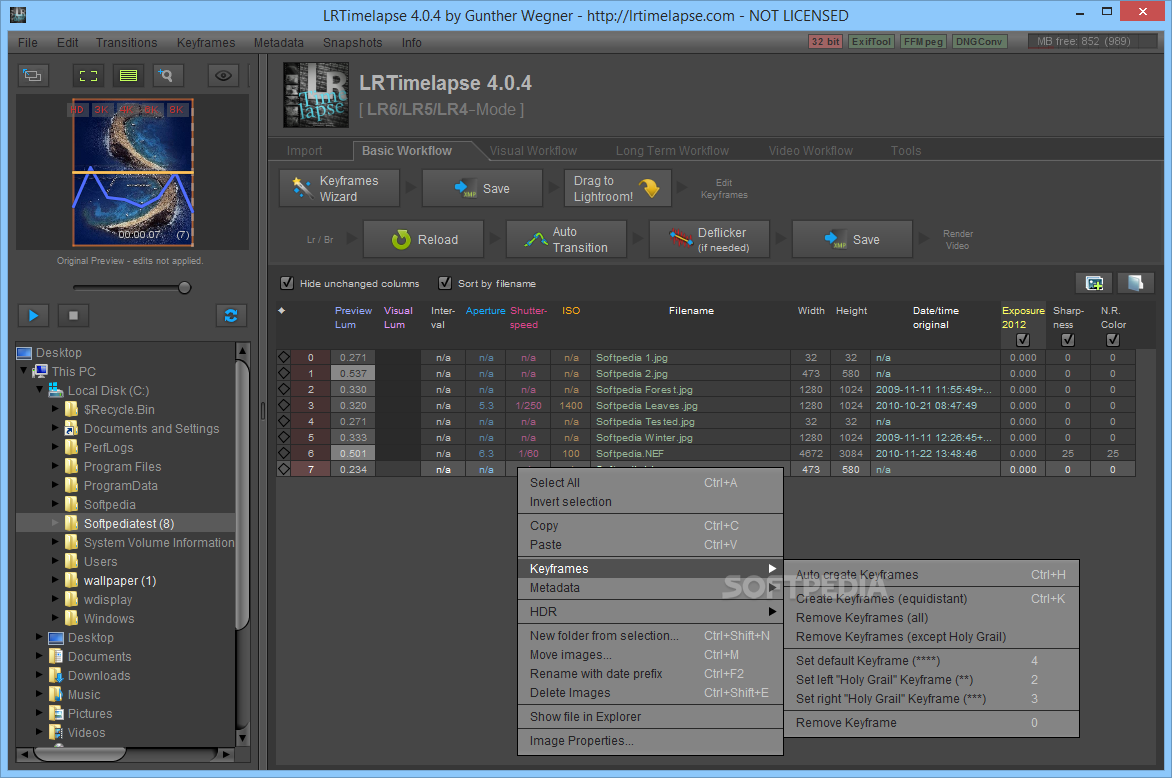
Task: Choose Show file in Explorer
Action: coord(650,717)
